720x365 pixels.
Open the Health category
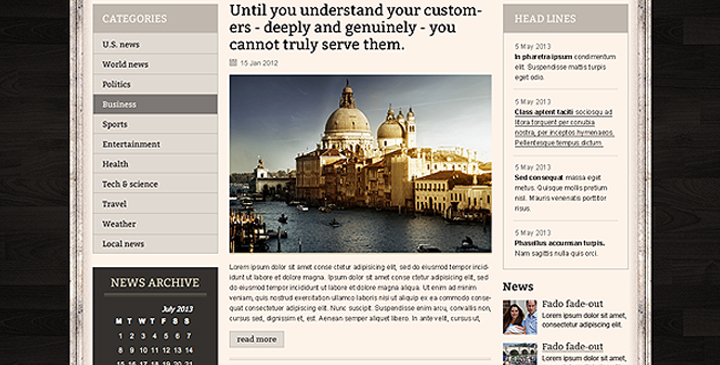[x=155, y=164]
